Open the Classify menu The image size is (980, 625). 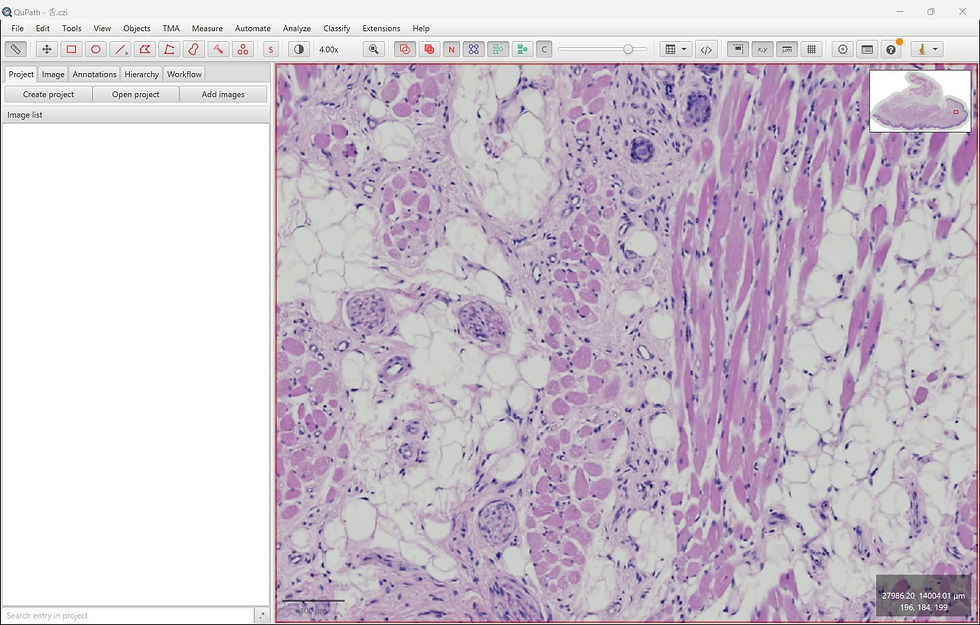[337, 28]
